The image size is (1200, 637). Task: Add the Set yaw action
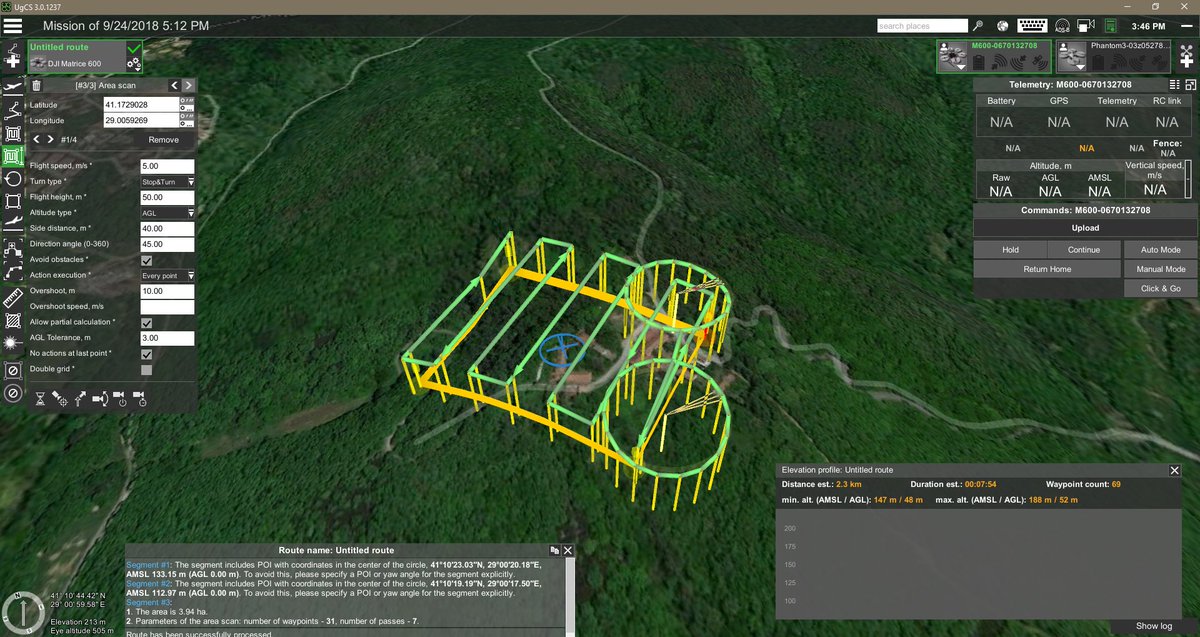click(80, 399)
